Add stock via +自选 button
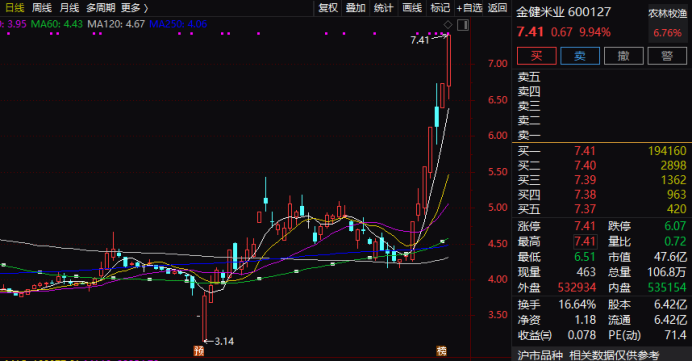Screen dimensions: 693x361 [x=469, y=8]
